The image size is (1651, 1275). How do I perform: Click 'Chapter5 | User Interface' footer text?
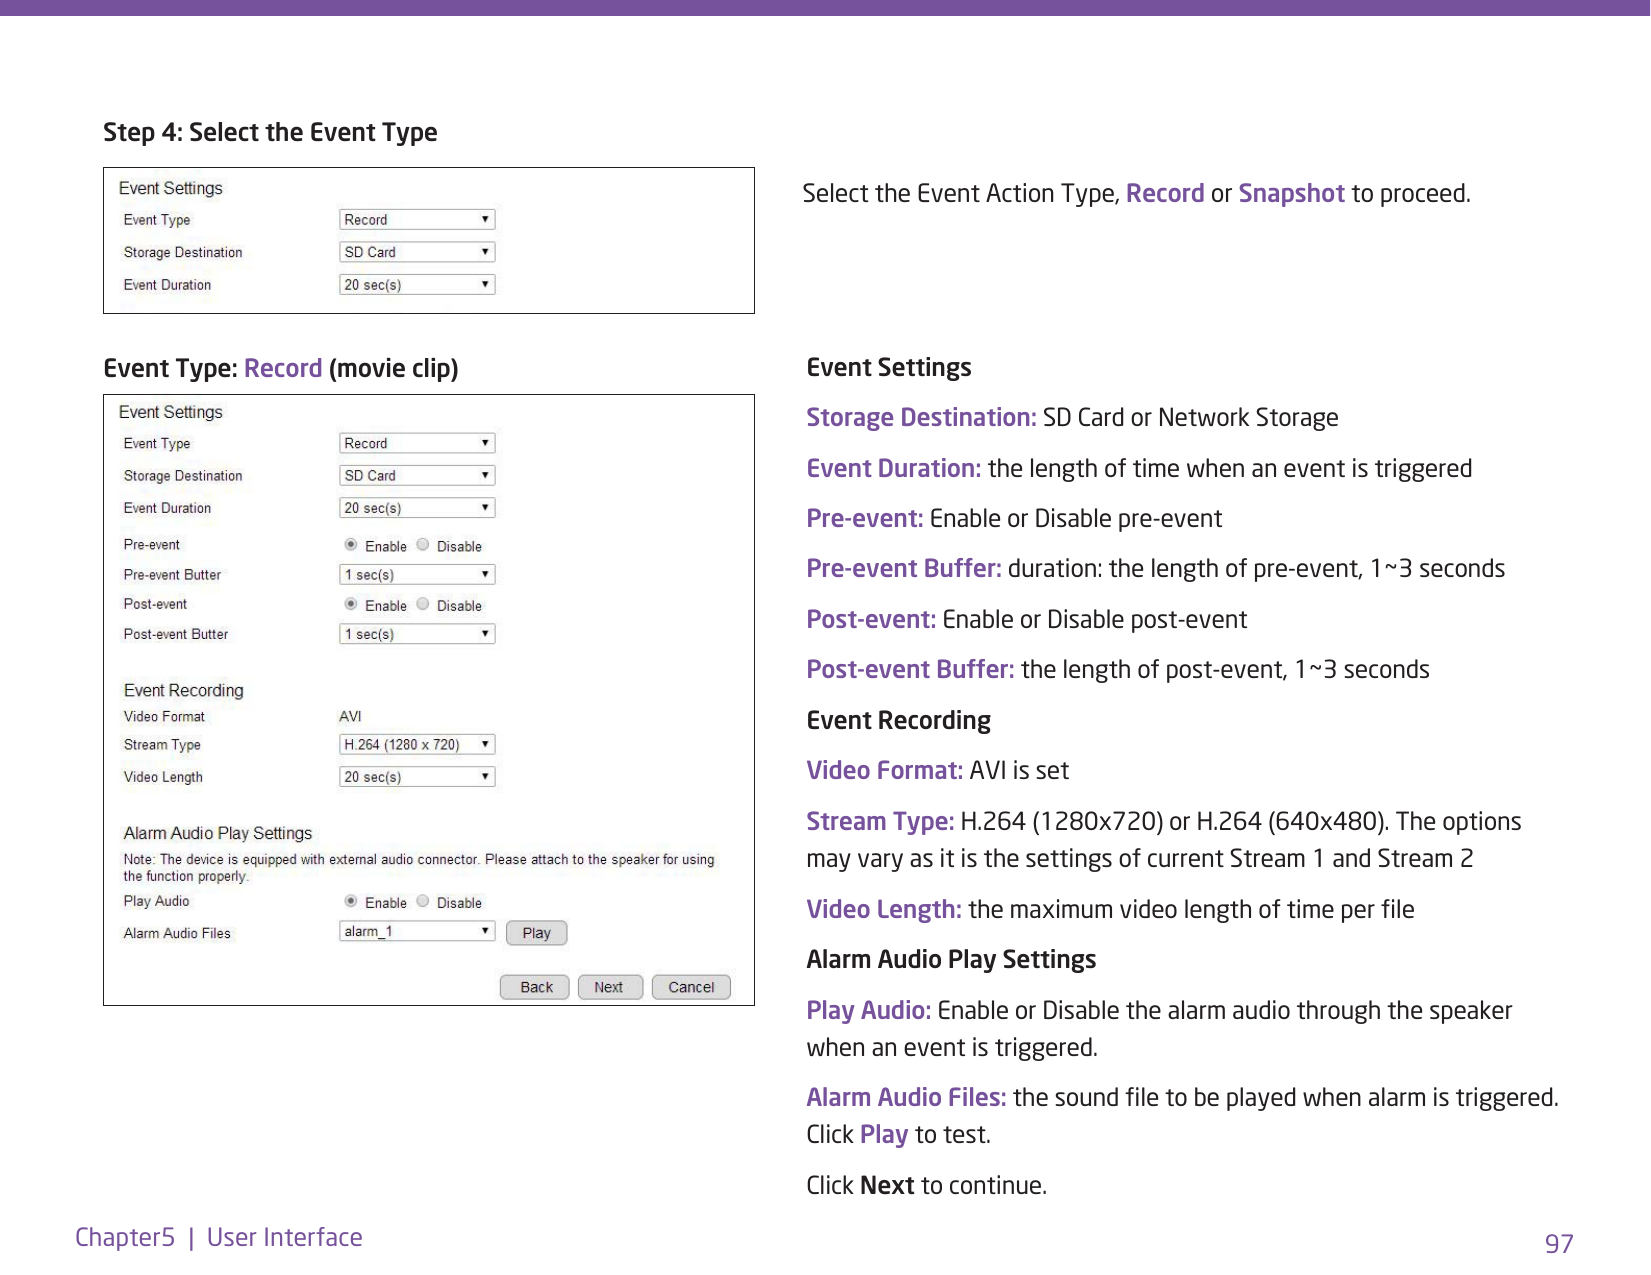coord(219,1237)
